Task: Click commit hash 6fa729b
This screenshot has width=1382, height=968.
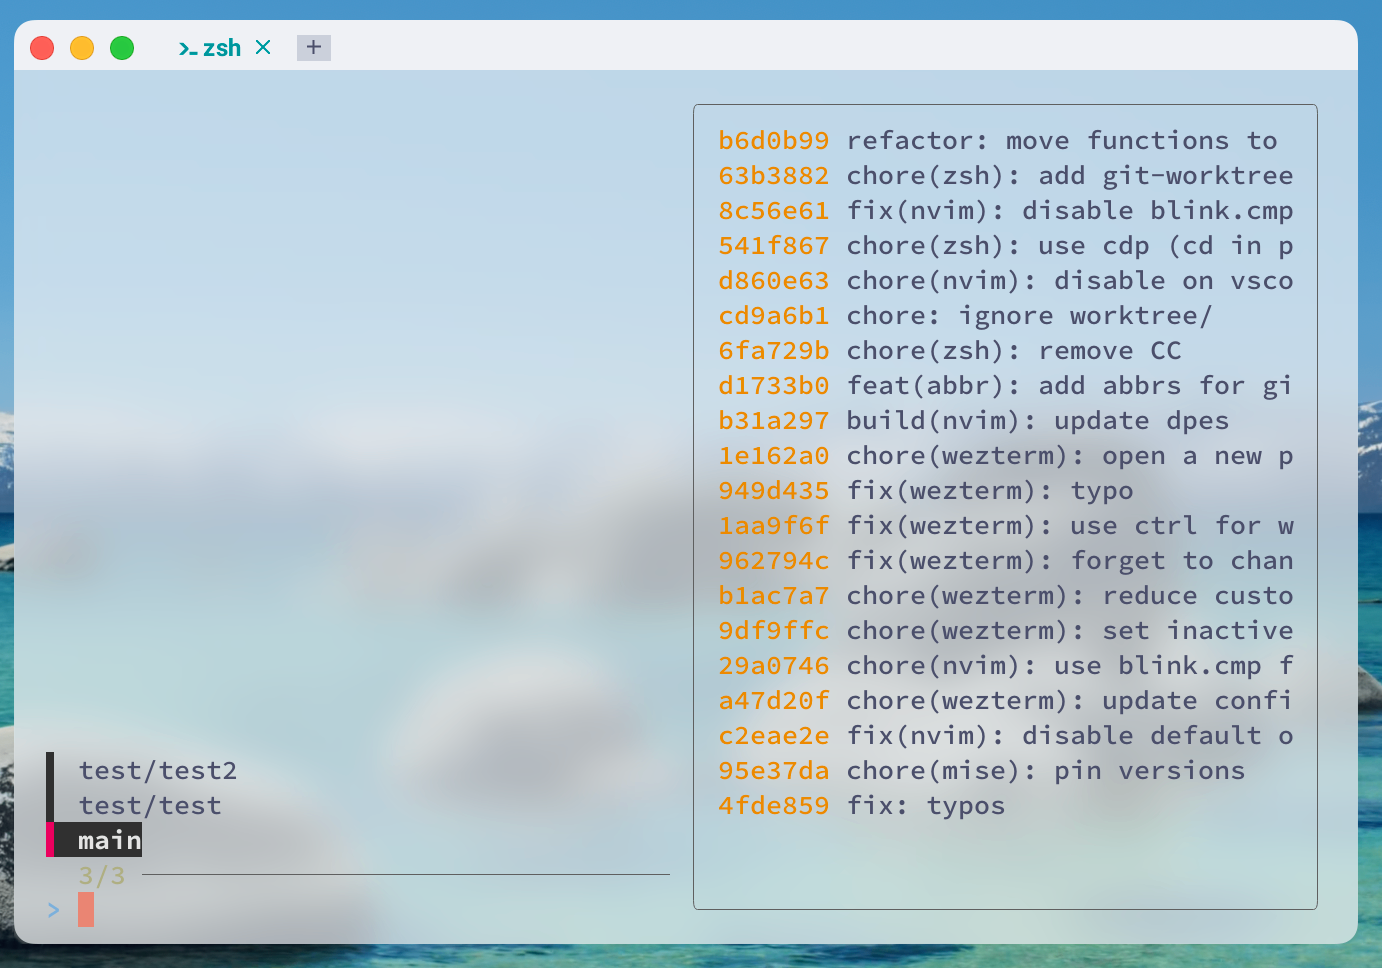Action: click(x=774, y=351)
